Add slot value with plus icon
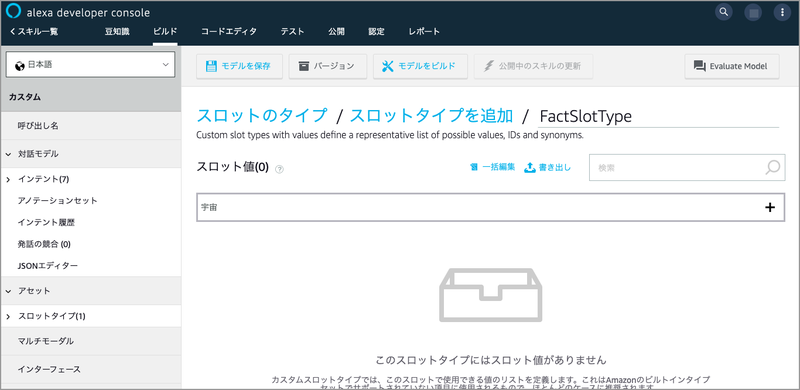 770,207
